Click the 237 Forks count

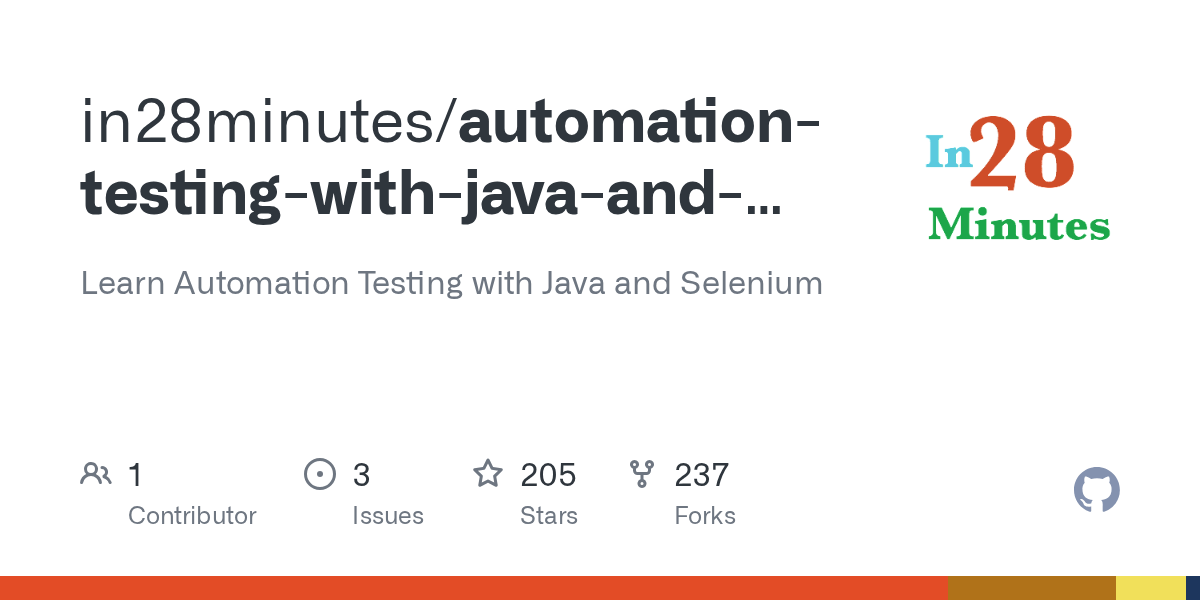(x=702, y=475)
